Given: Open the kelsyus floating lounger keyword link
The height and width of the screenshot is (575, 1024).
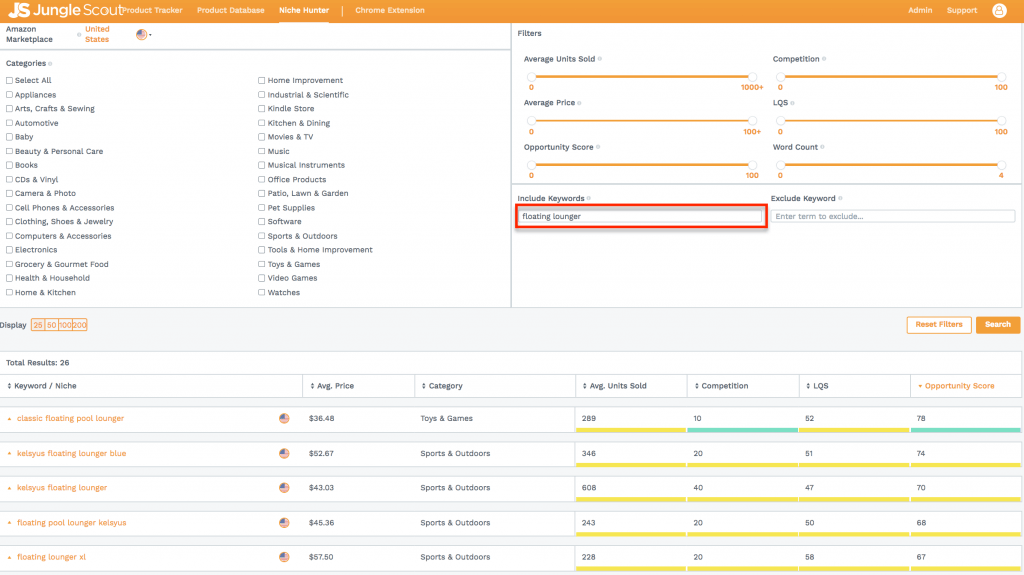Looking at the screenshot, I should pos(62,488).
